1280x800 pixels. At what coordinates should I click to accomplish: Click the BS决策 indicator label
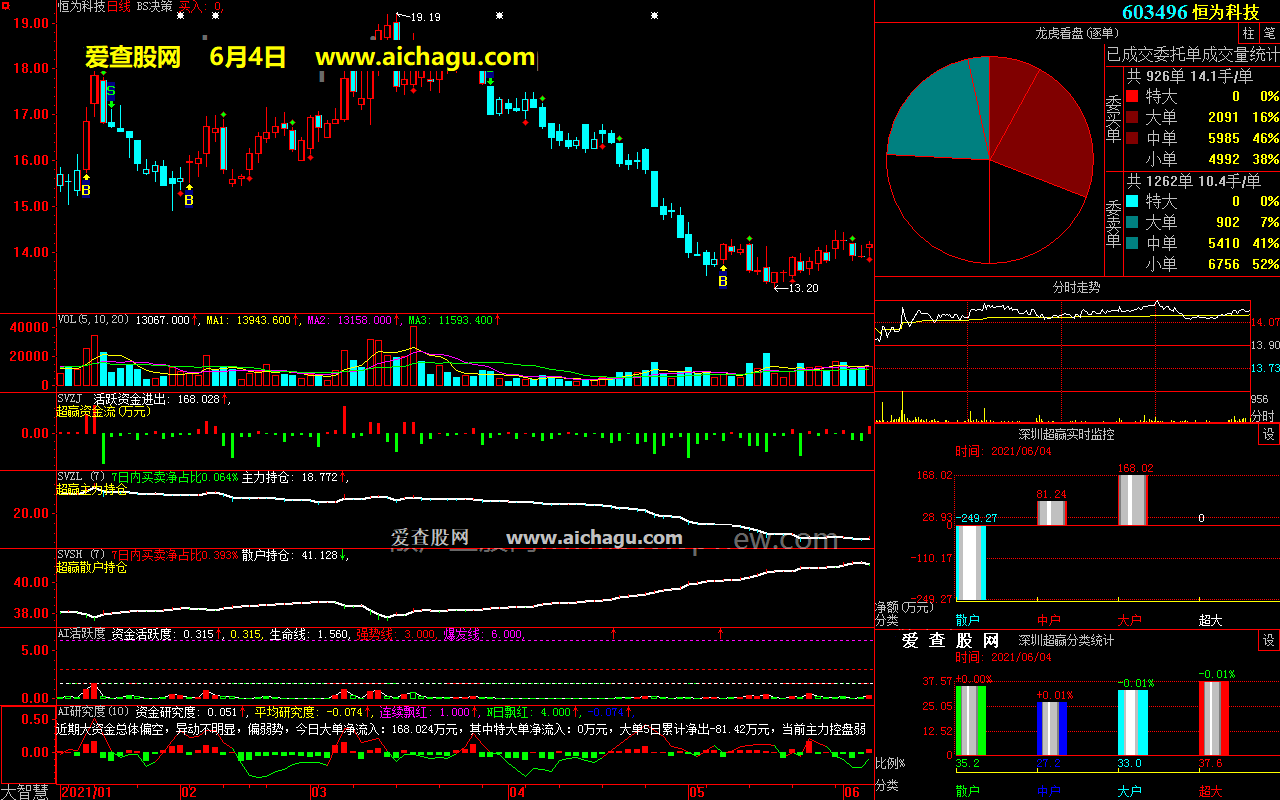[x=154, y=6]
